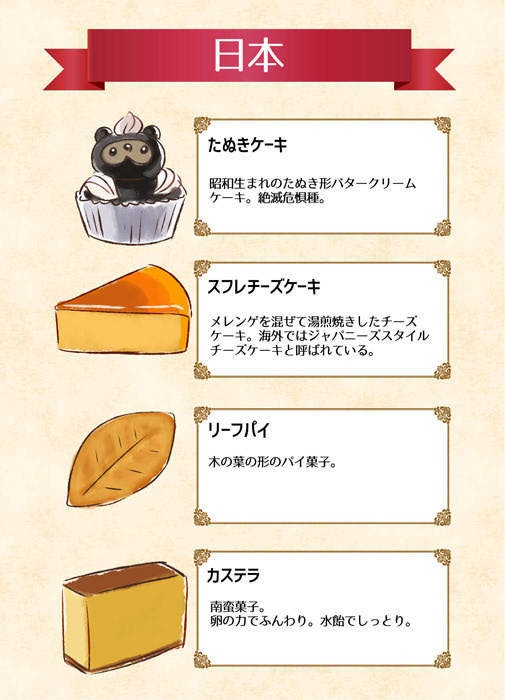Select the soufflé cheesecake slice illustration
The width and height of the screenshot is (505, 700).
pos(123,309)
